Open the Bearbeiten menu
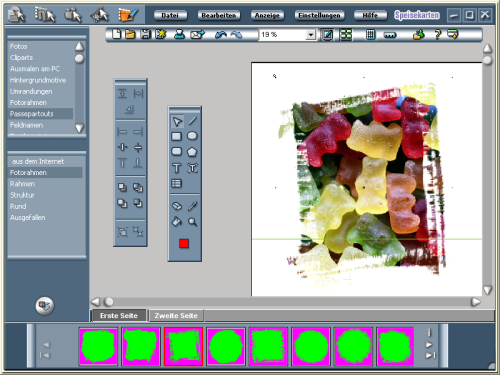500x375 pixels. click(219, 15)
